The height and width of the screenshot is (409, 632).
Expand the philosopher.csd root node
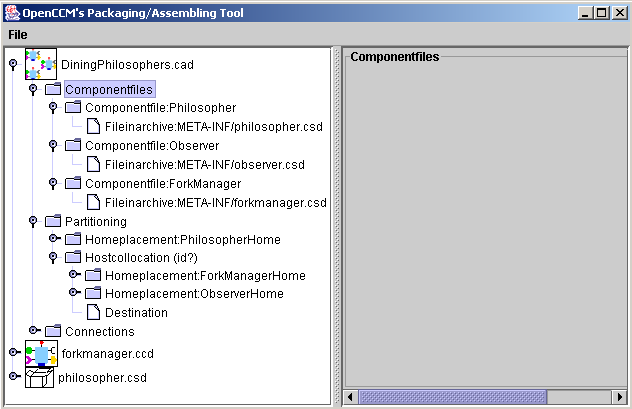click(15, 376)
